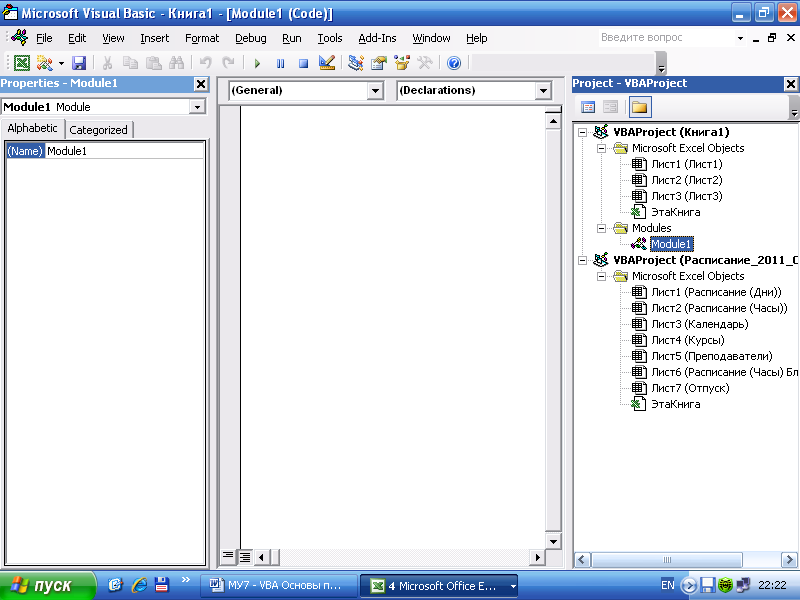This screenshot has height=600, width=800.
Task: Close the Properties - Module1 panel
Action: click(201, 84)
